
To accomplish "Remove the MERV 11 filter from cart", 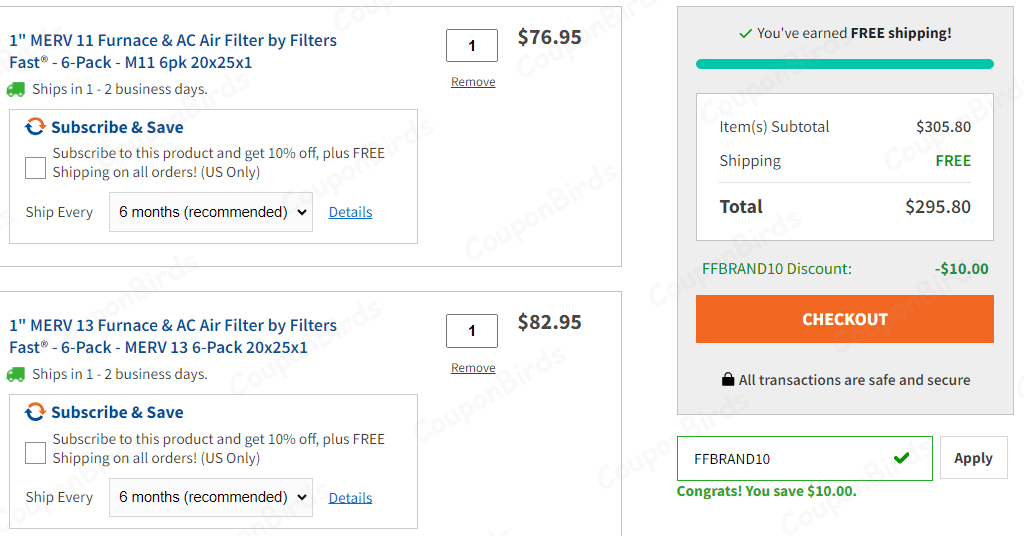I will coord(473,82).
